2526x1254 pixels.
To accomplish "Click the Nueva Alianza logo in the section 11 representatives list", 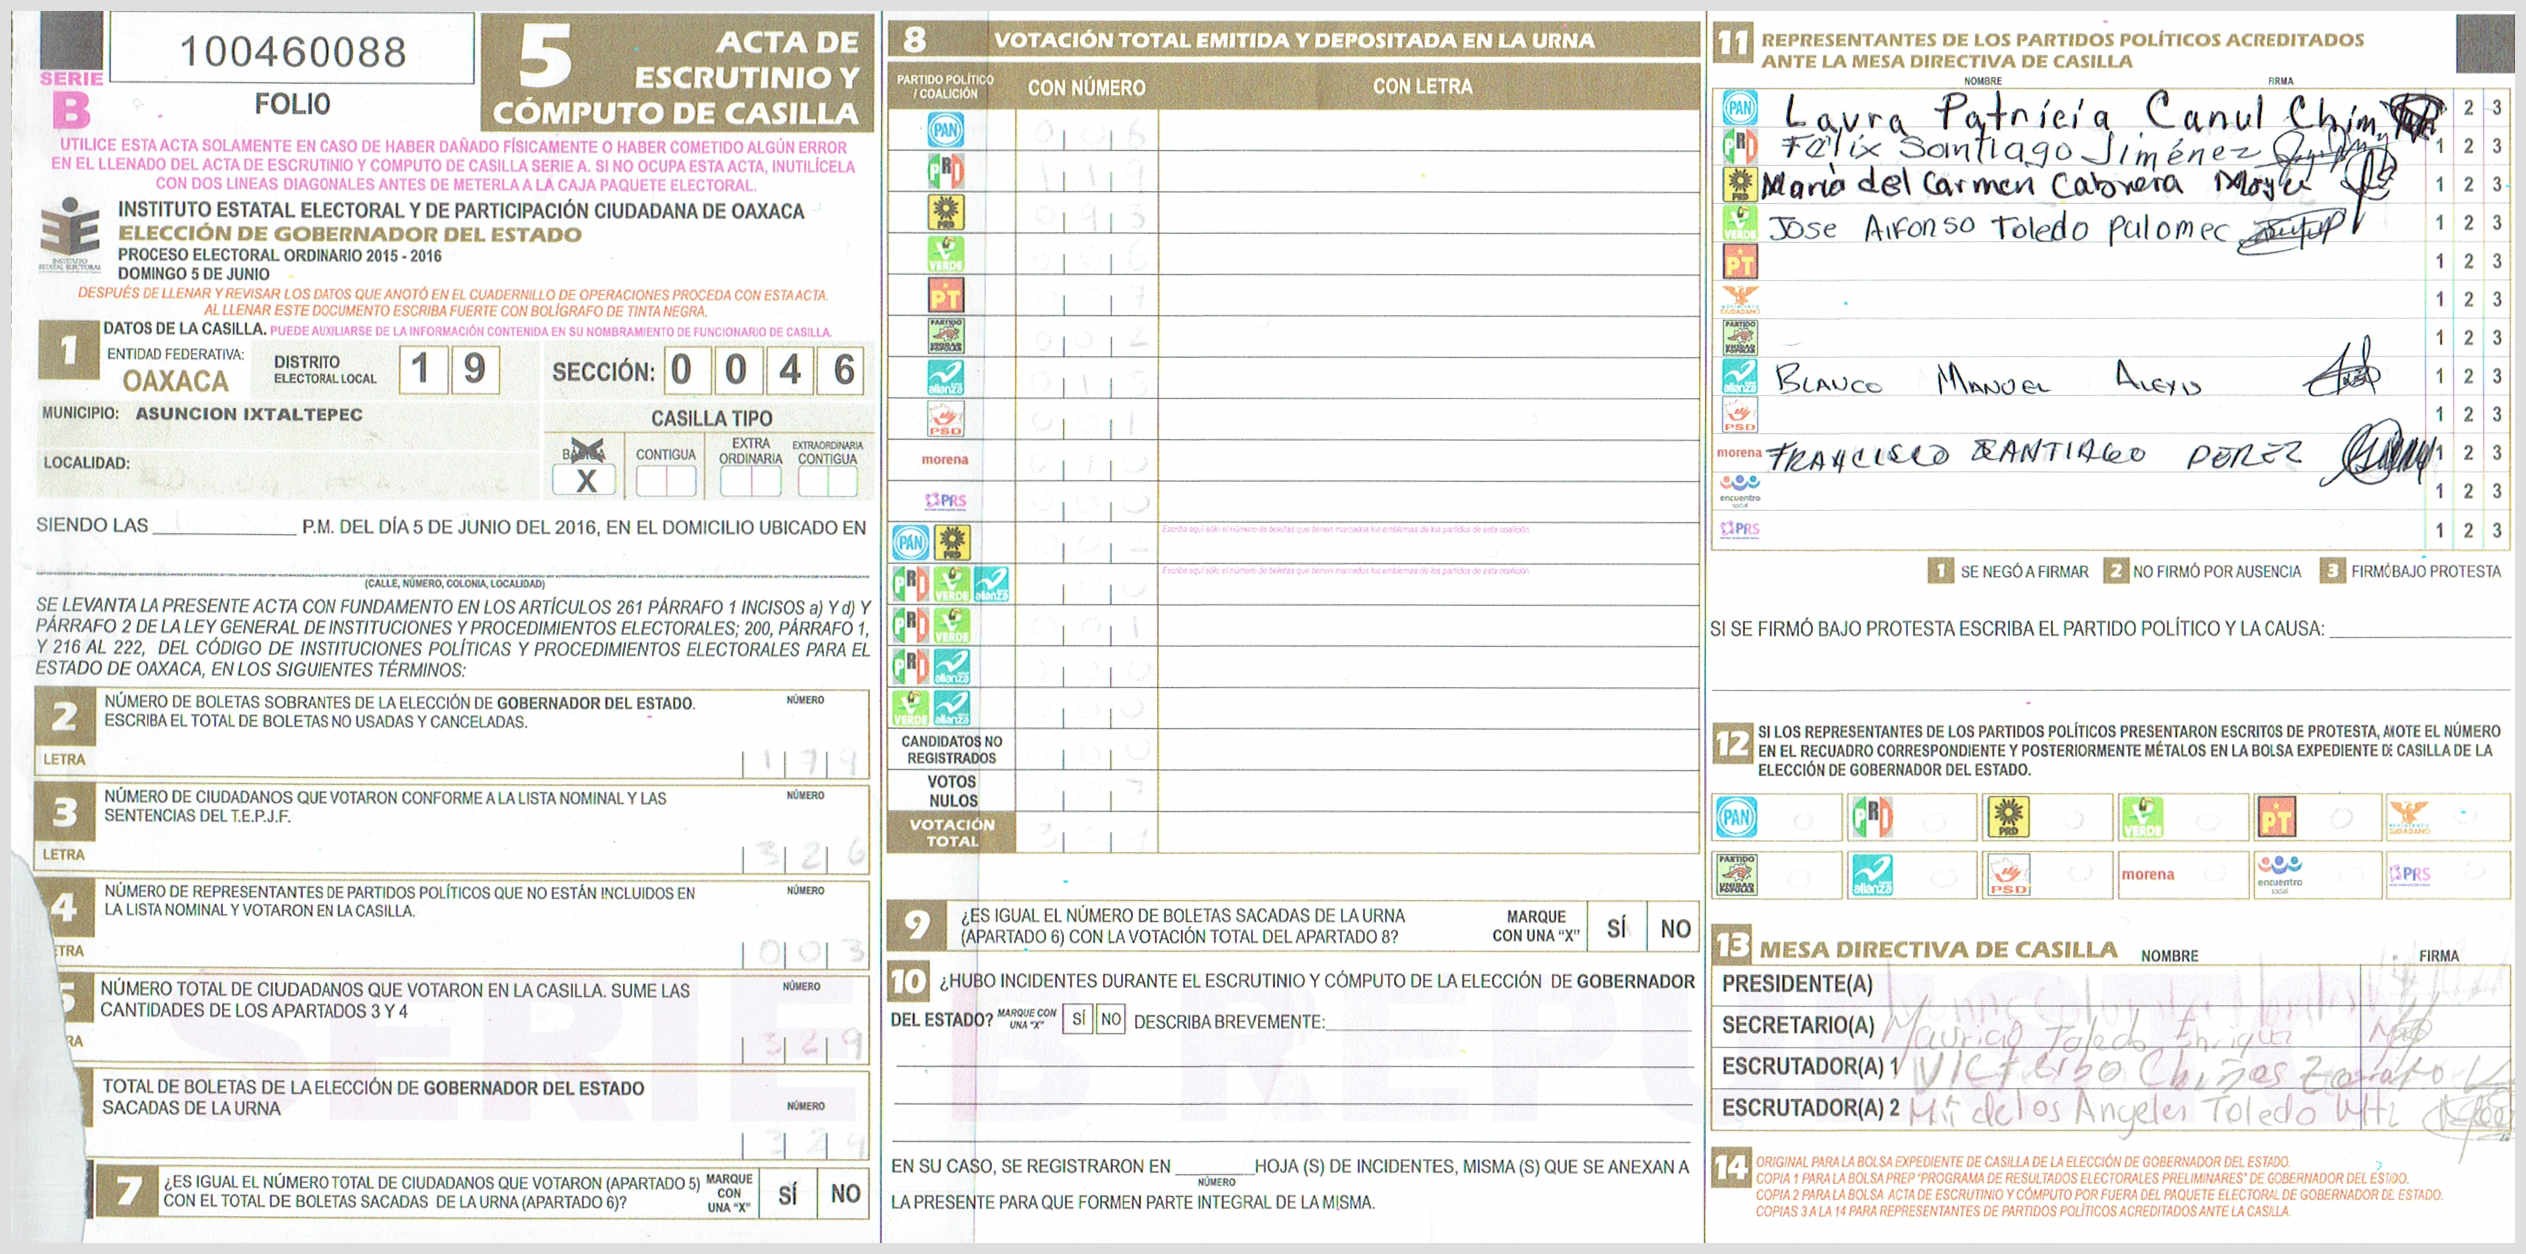I will (1739, 376).
